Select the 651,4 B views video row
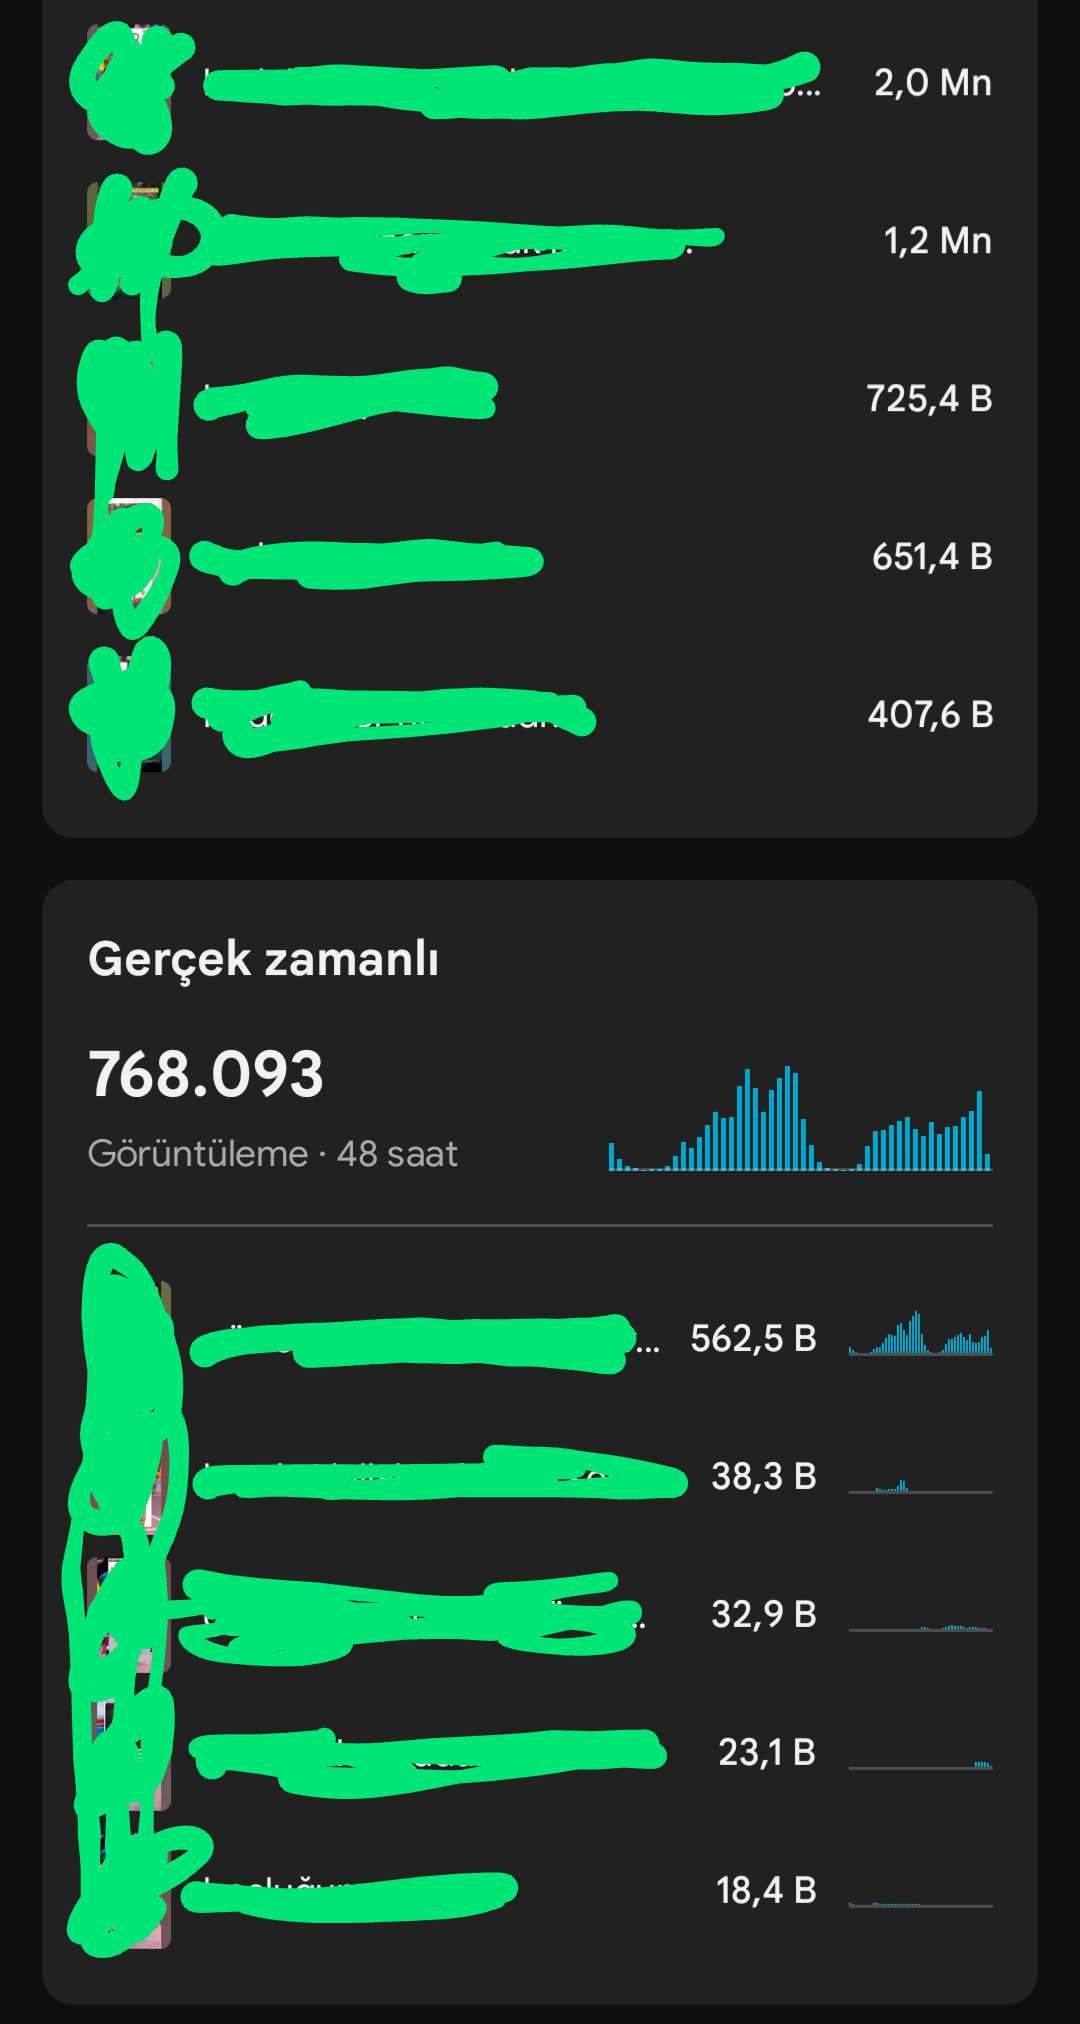The image size is (1080, 2024). point(540,557)
